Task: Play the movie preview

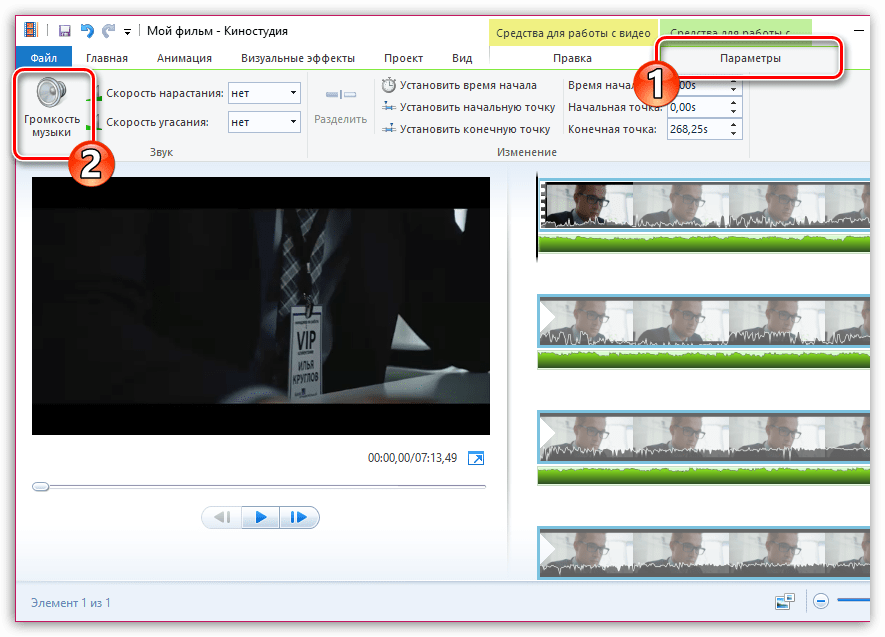Action: coord(261,517)
